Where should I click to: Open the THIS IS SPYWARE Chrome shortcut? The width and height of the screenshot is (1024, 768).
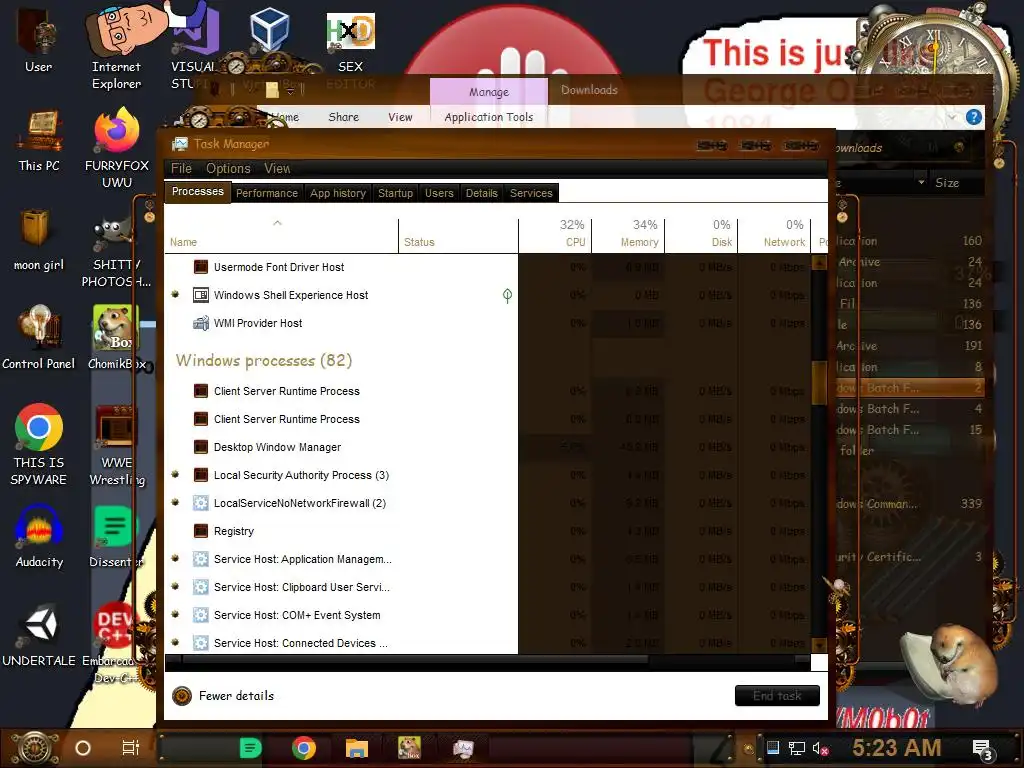coord(39,444)
